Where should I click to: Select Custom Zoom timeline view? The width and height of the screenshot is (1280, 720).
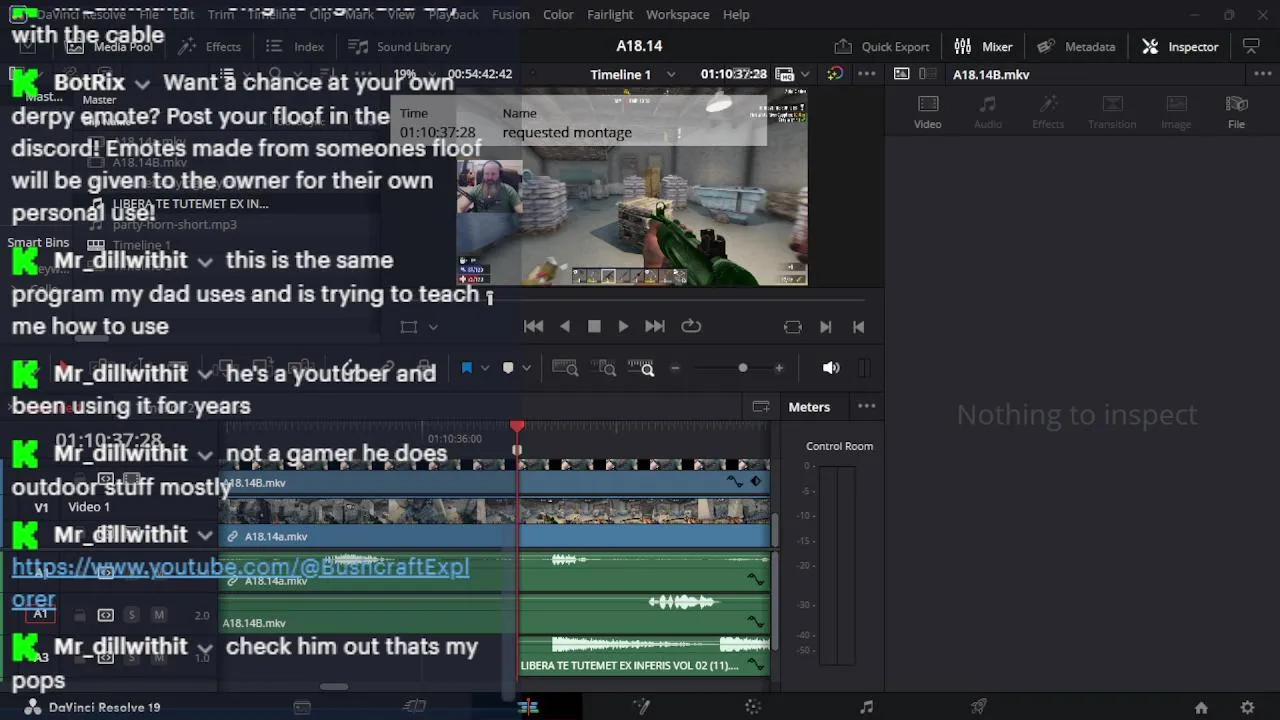click(x=641, y=368)
